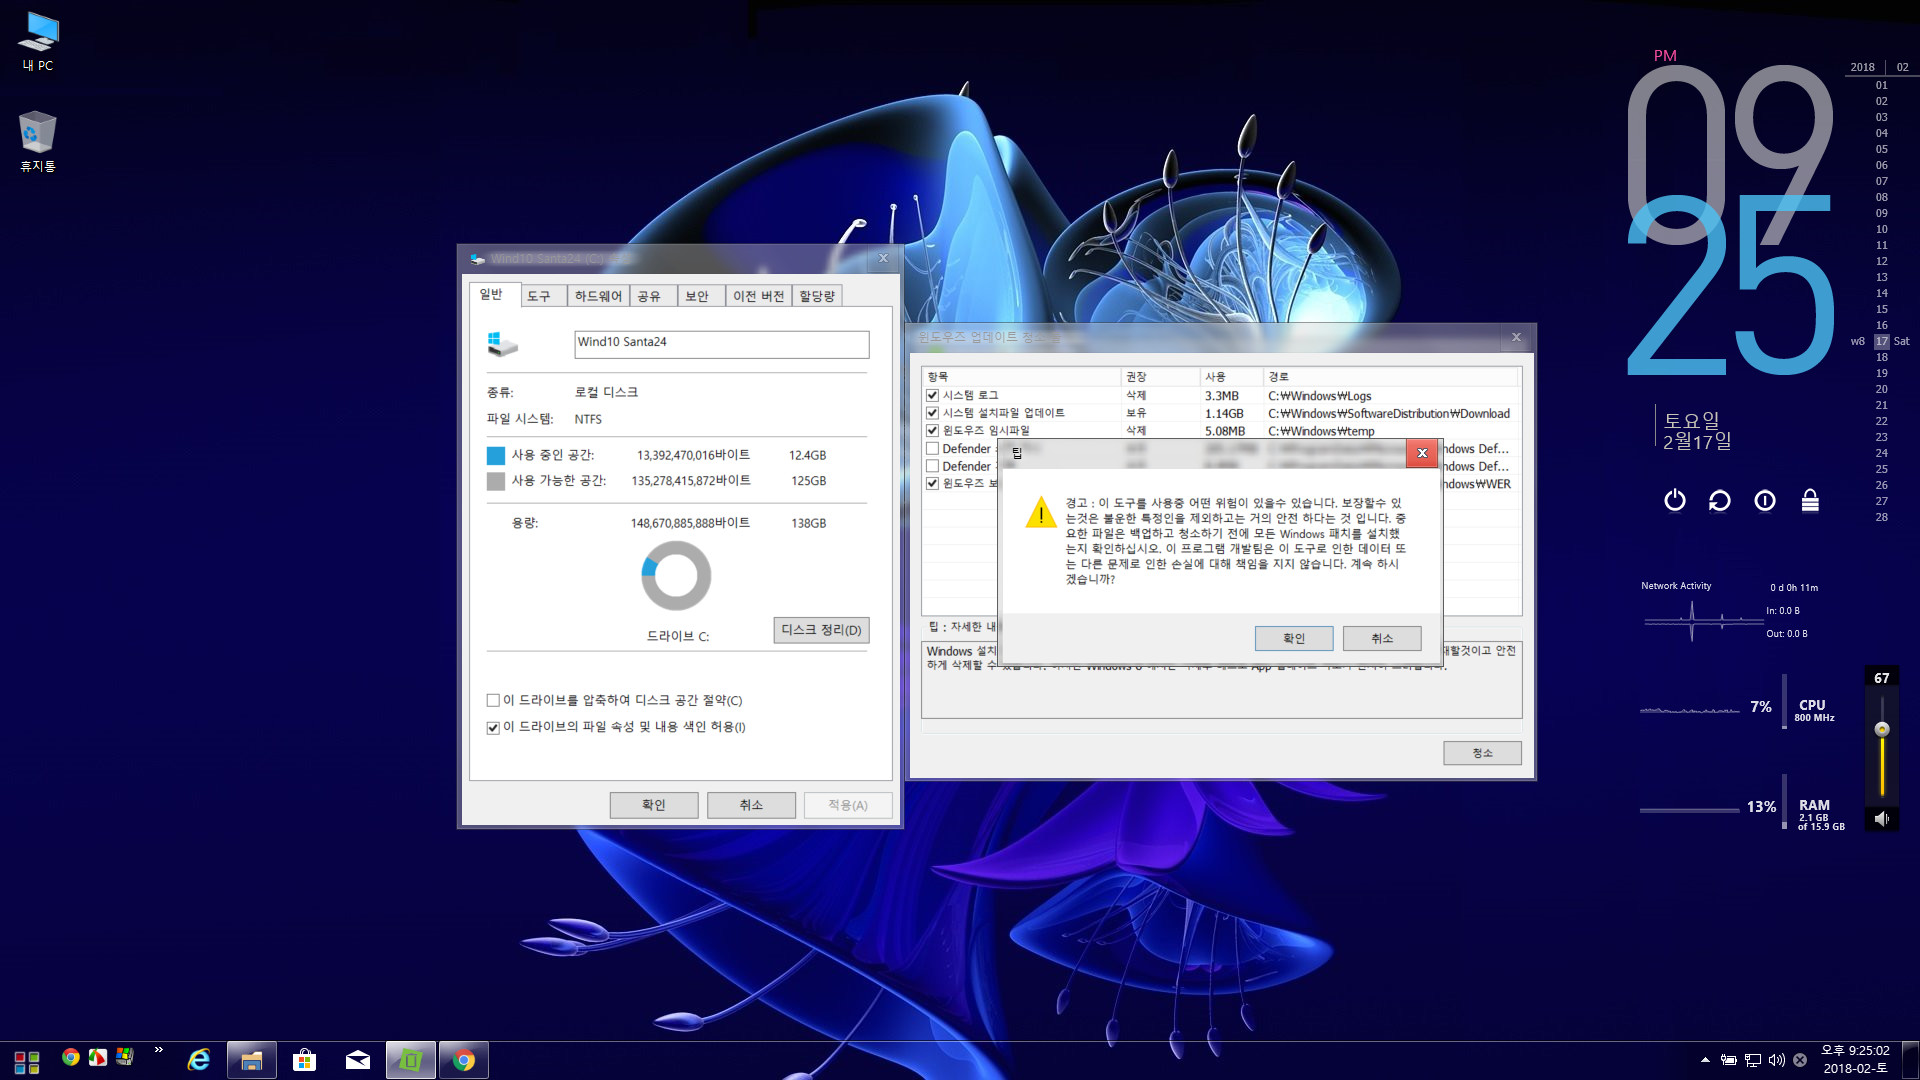Open Microsoft Store on taskbar
This screenshot has height=1080, width=1920.
(x=304, y=1060)
